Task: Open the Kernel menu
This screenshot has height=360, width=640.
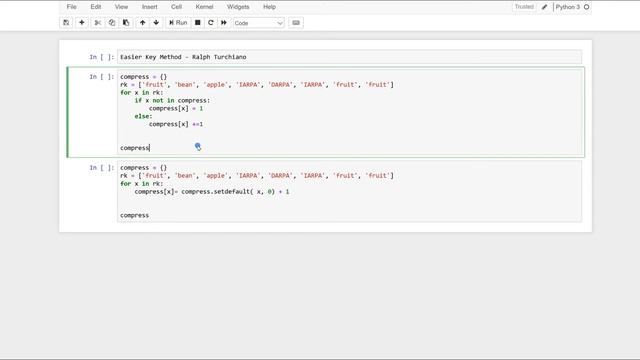Action: [x=204, y=7]
